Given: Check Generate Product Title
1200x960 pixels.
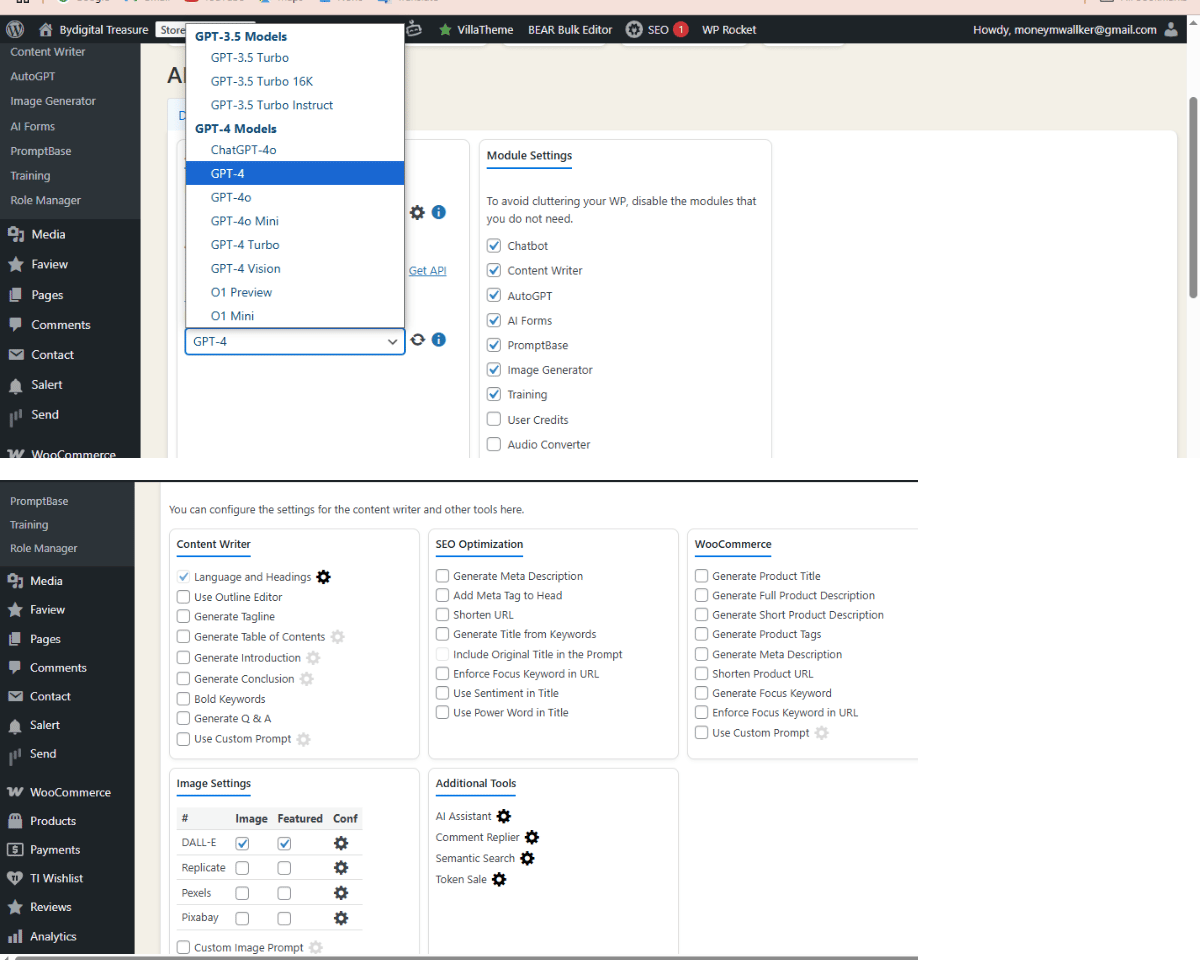Looking at the screenshot, I should (702, 576).
